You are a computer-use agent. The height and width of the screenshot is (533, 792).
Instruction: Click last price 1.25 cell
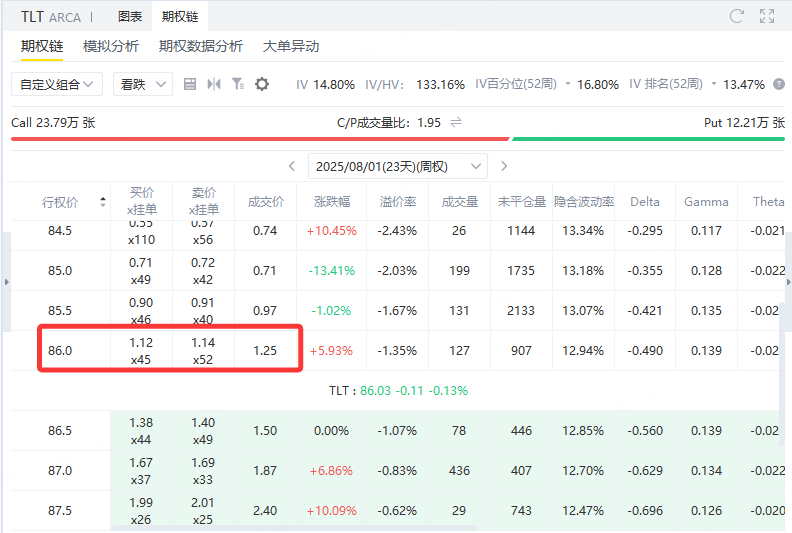(x=265, y=351)
